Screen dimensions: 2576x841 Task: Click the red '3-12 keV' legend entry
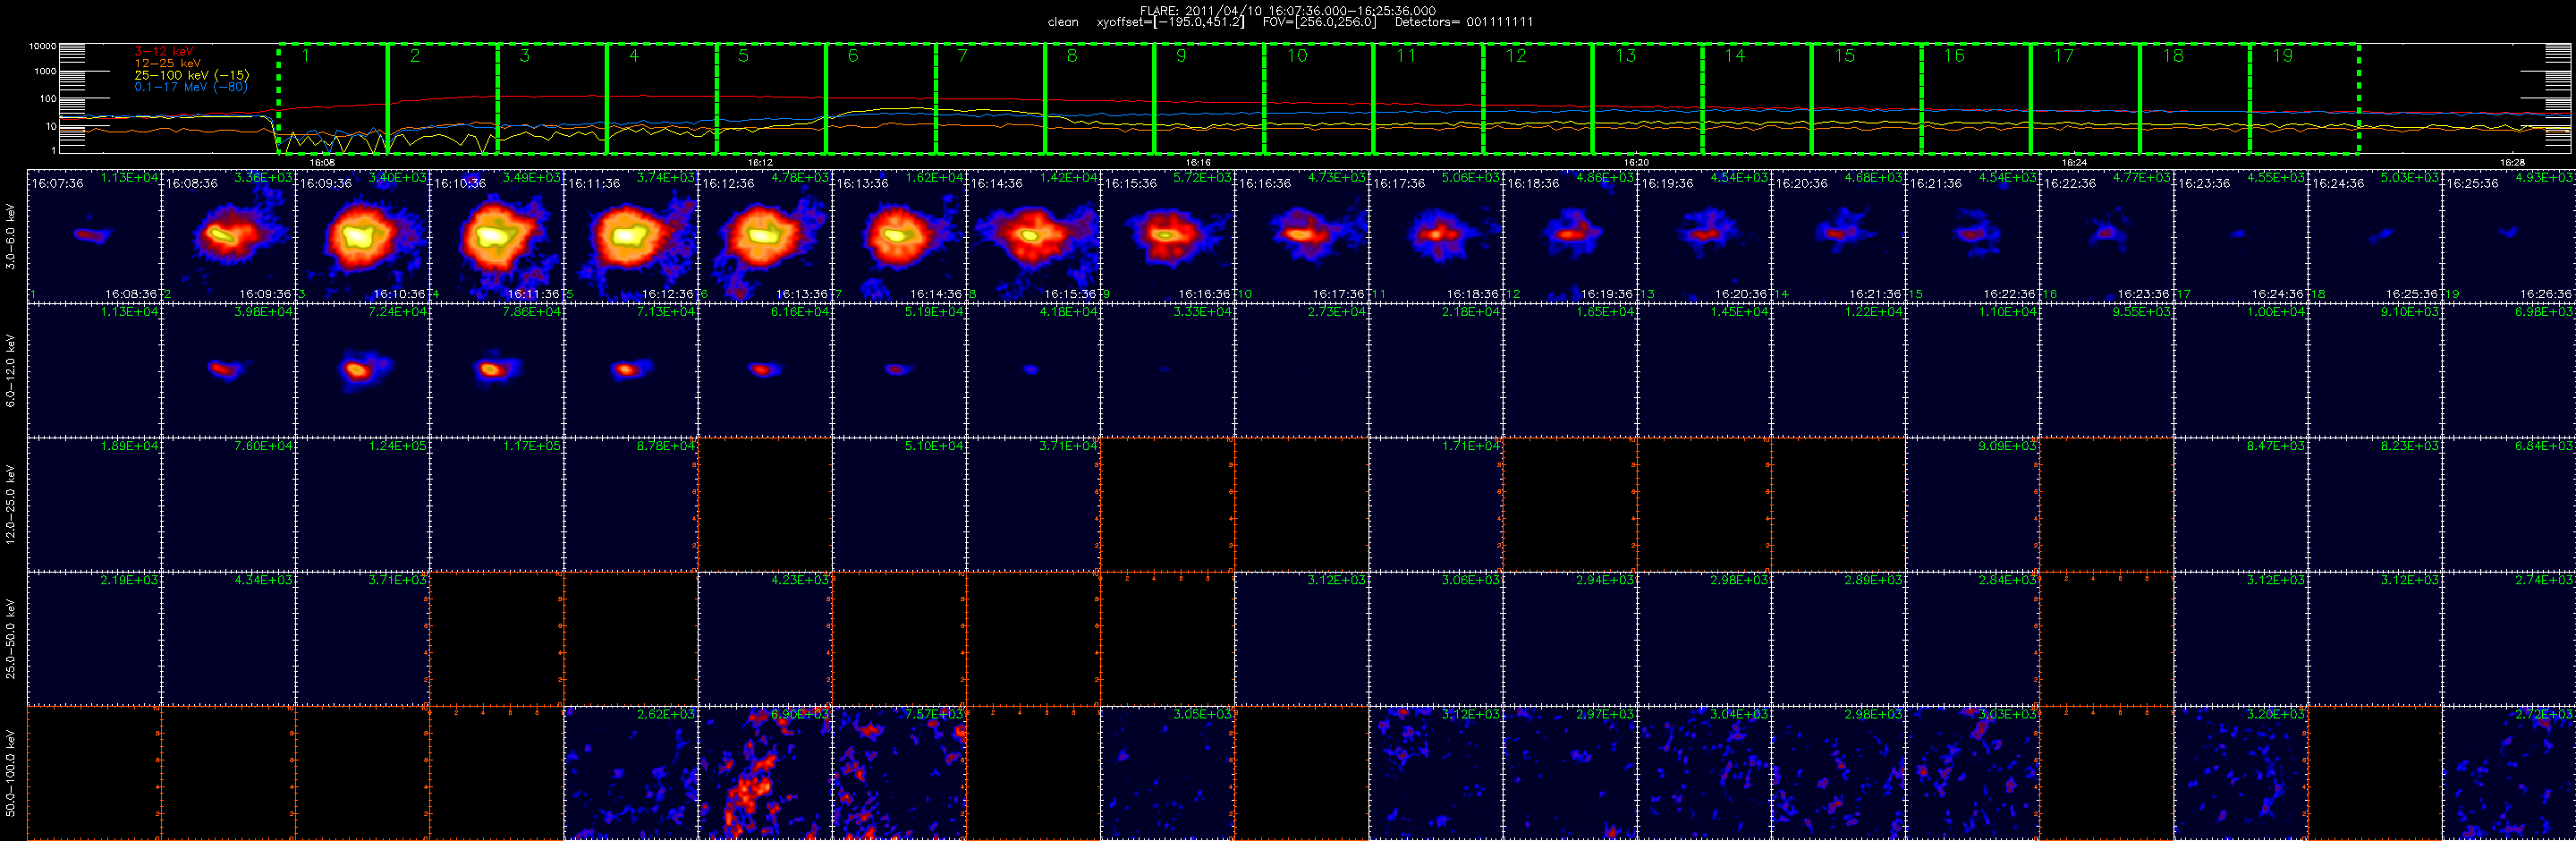(x=163, y=51)
